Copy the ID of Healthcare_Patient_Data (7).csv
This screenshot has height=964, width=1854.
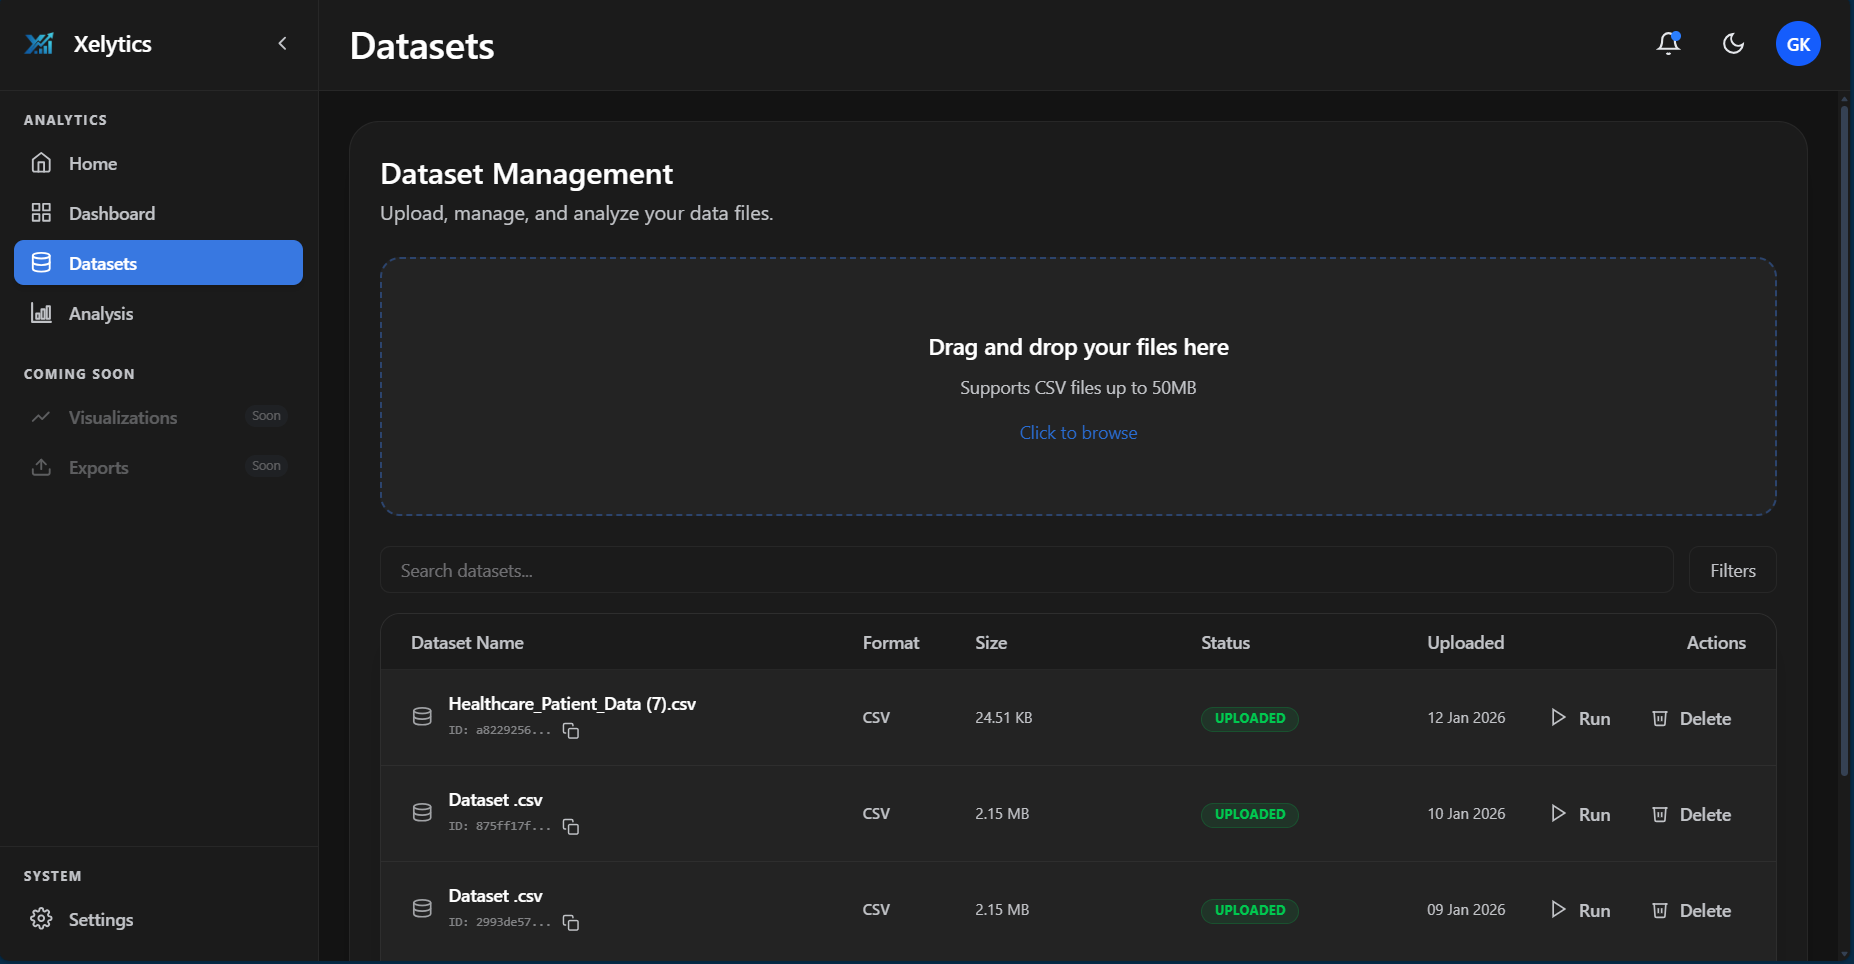(570, 730)
